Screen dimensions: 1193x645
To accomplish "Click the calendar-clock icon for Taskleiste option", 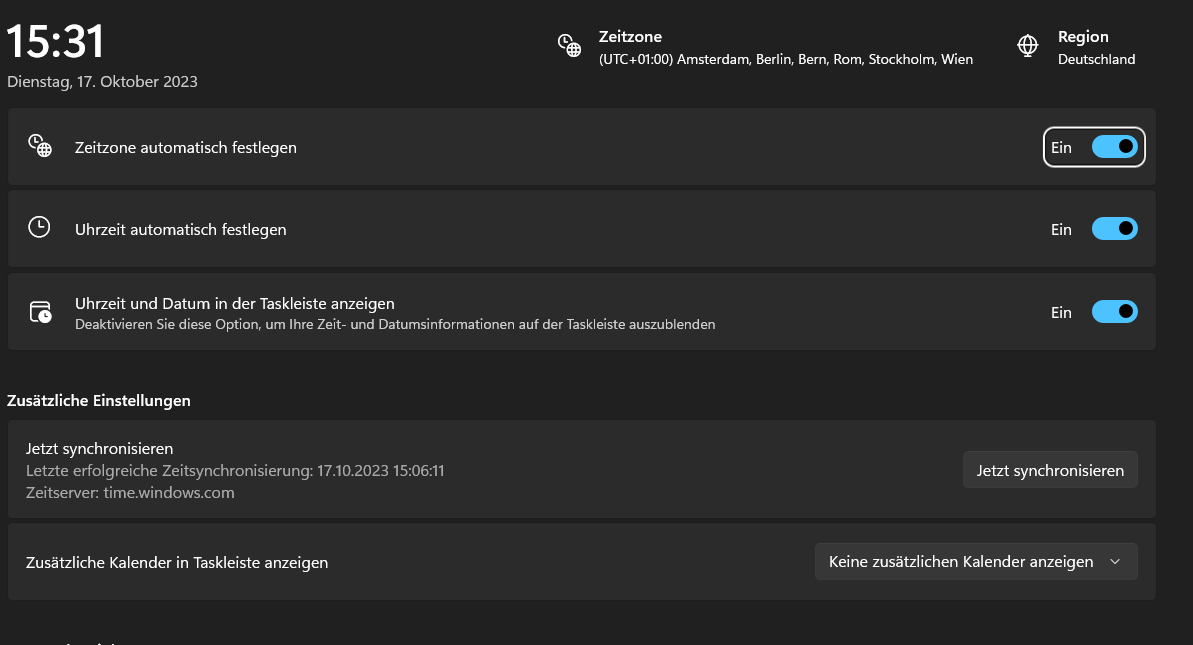I will coord(40,311).
